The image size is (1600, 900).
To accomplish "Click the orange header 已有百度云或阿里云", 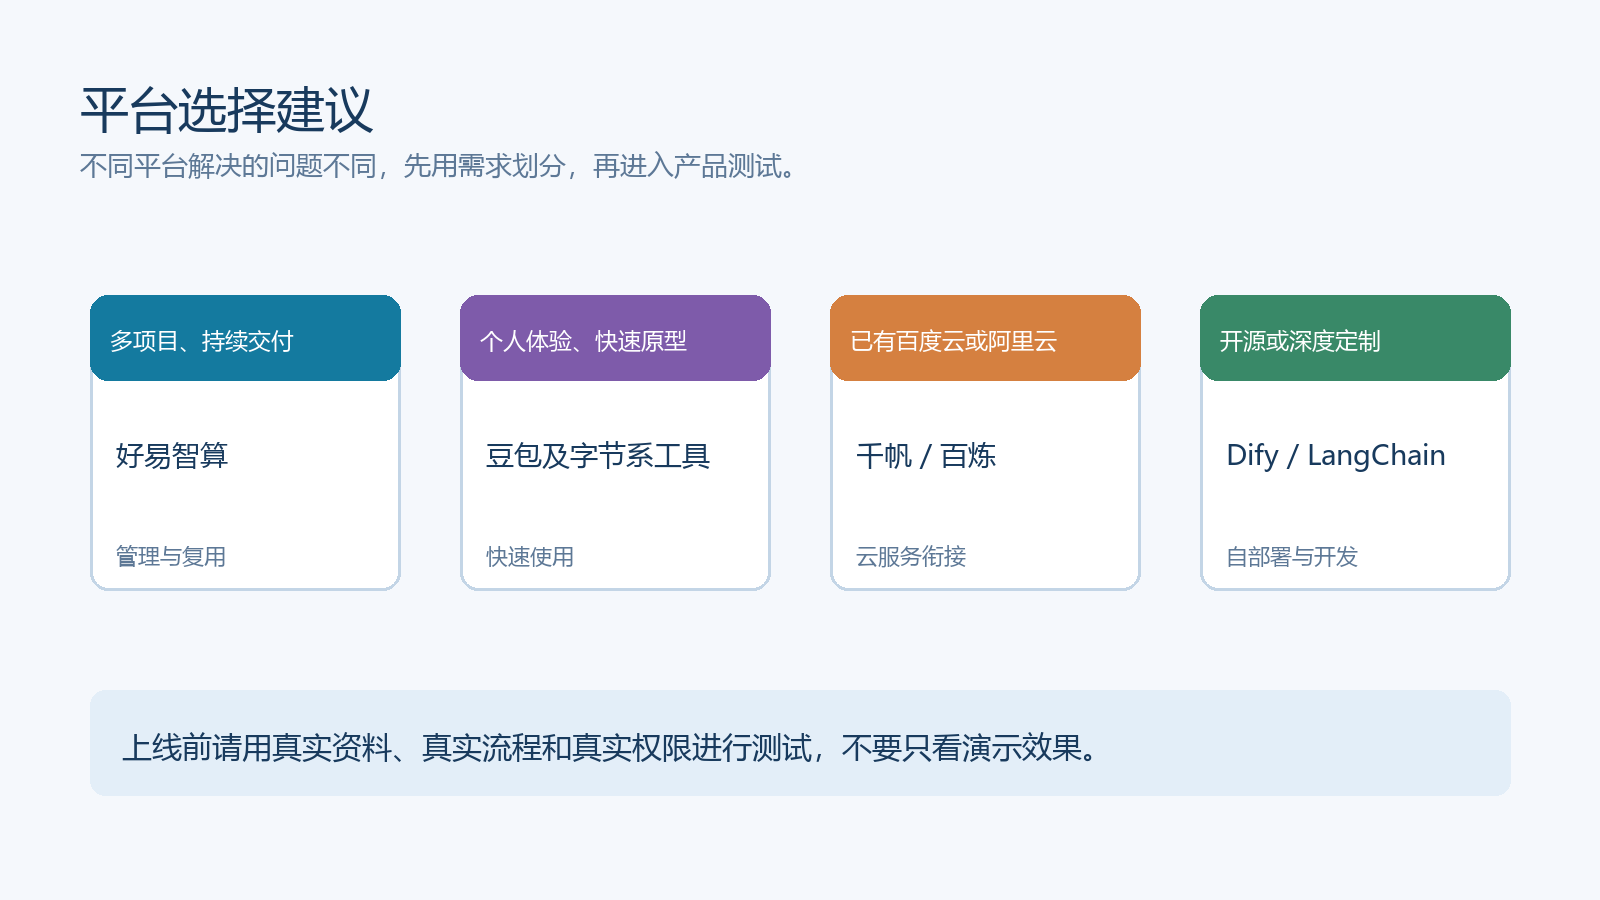I will pyautogui.click(x=985, y=338).
